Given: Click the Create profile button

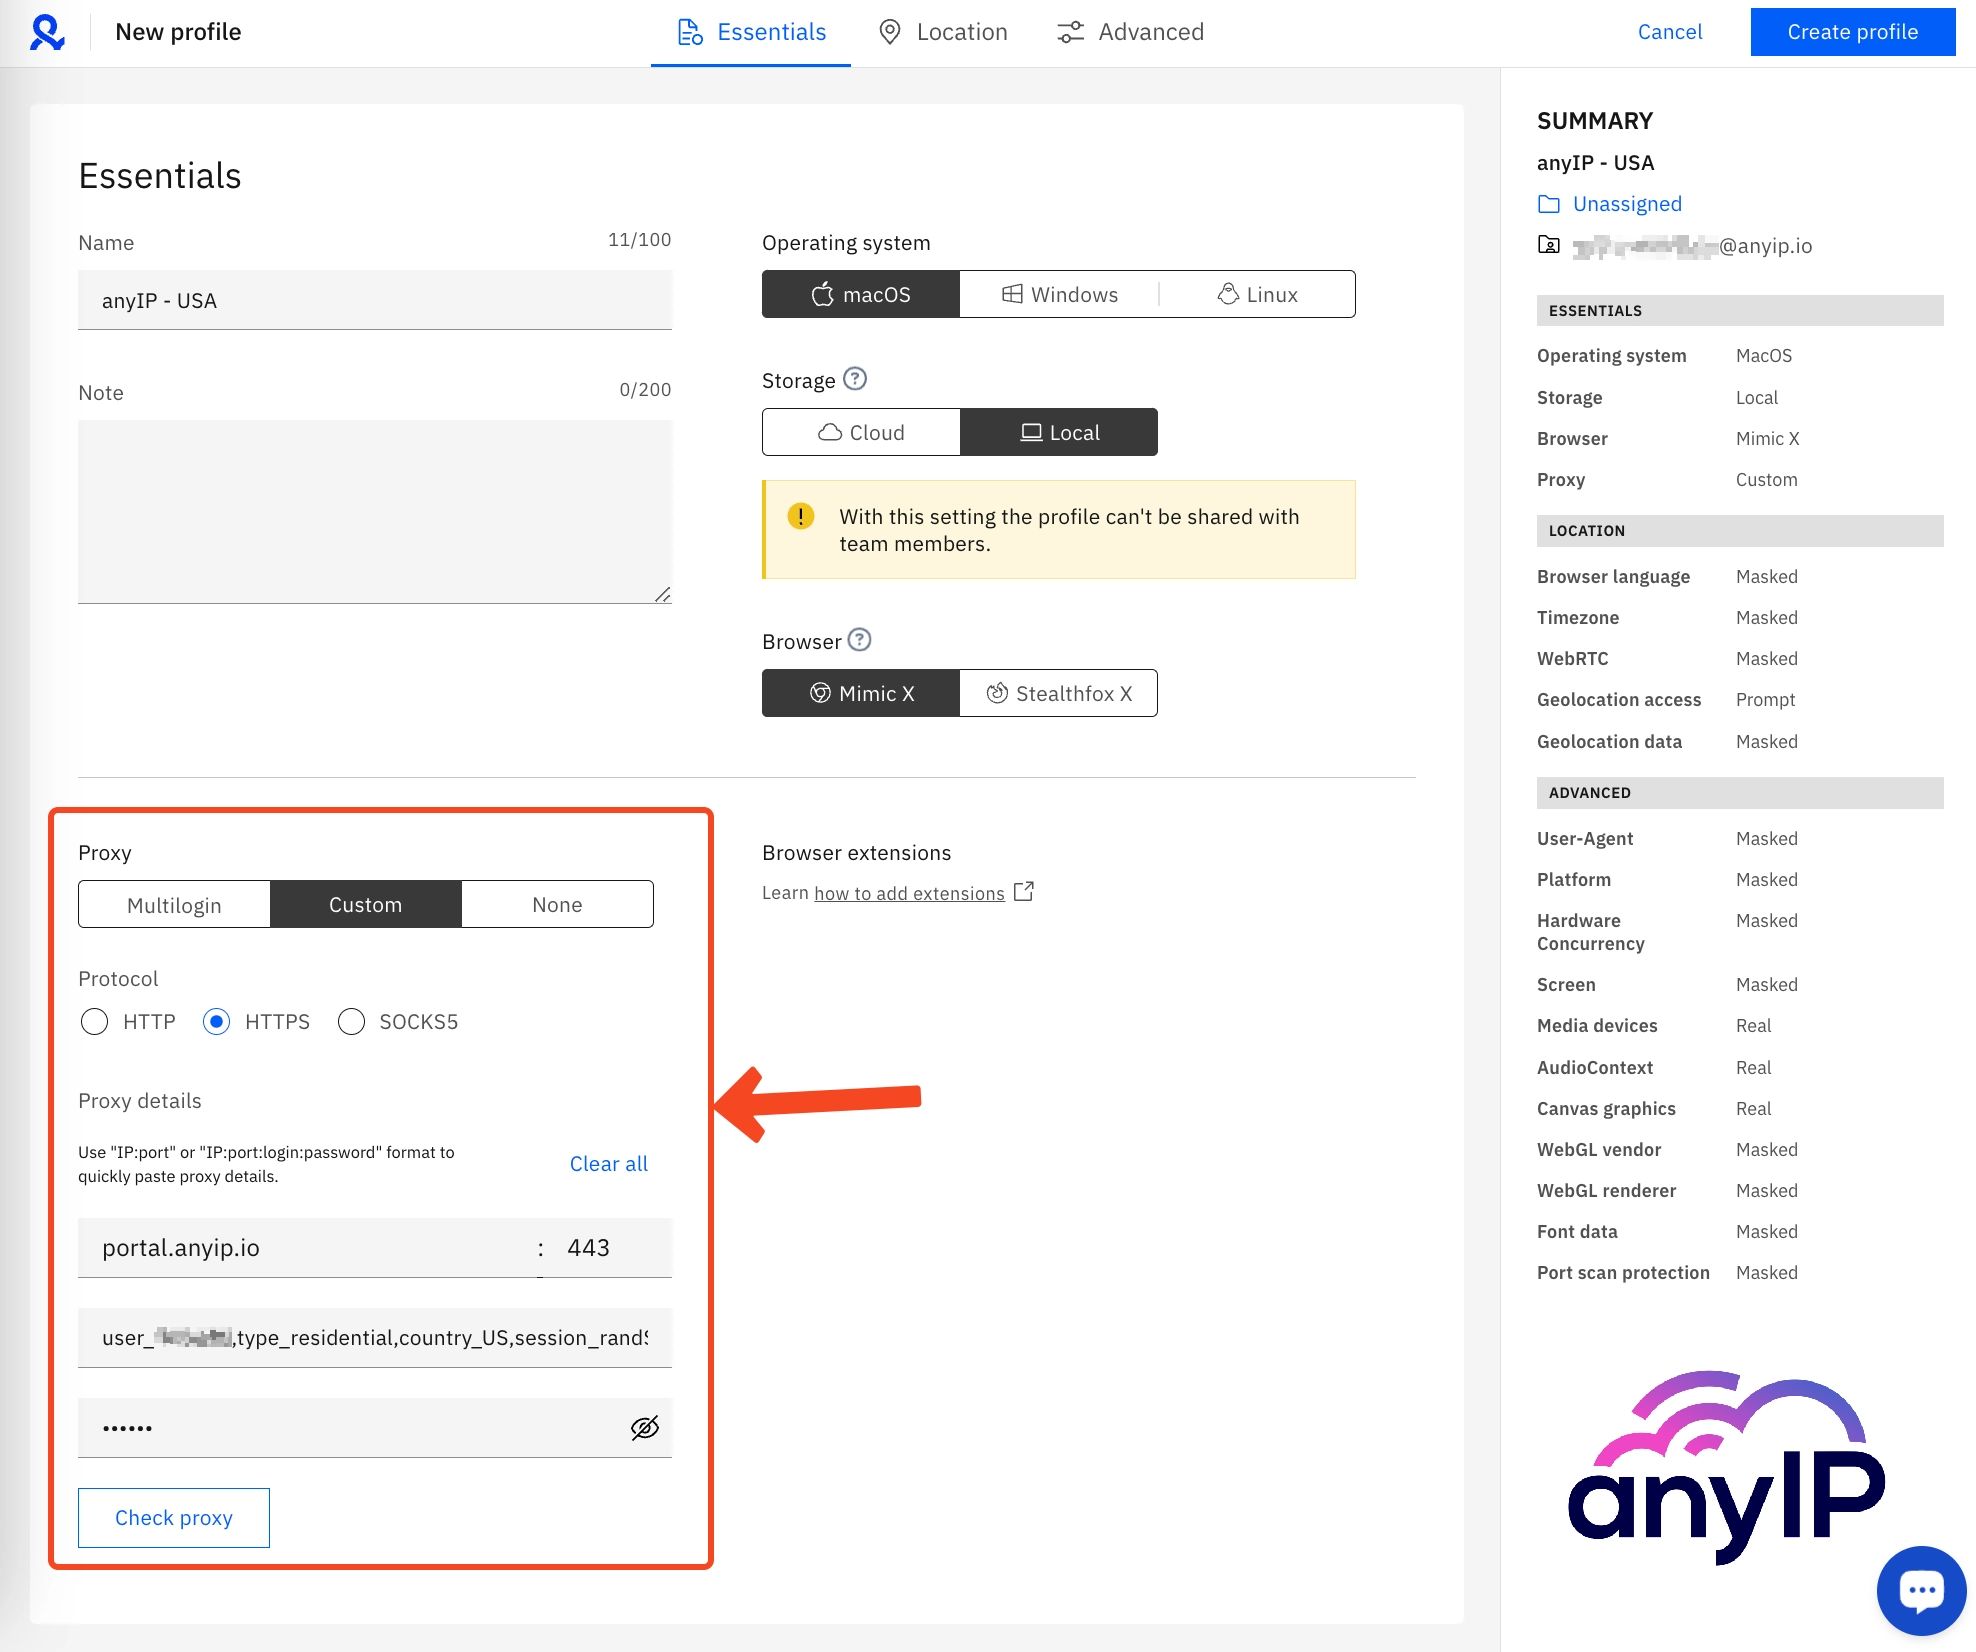Looking at the screenshot, I should point(1853,31).
